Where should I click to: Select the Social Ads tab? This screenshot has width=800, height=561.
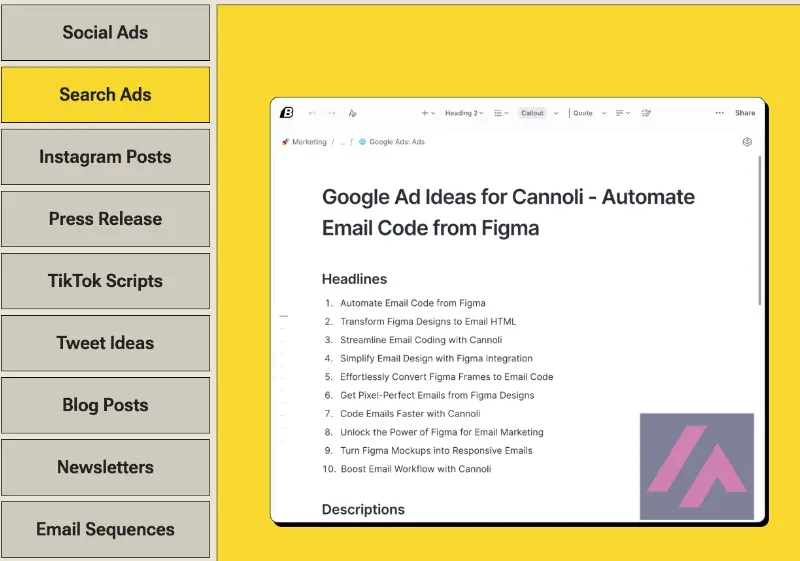(x=105, y=33)
